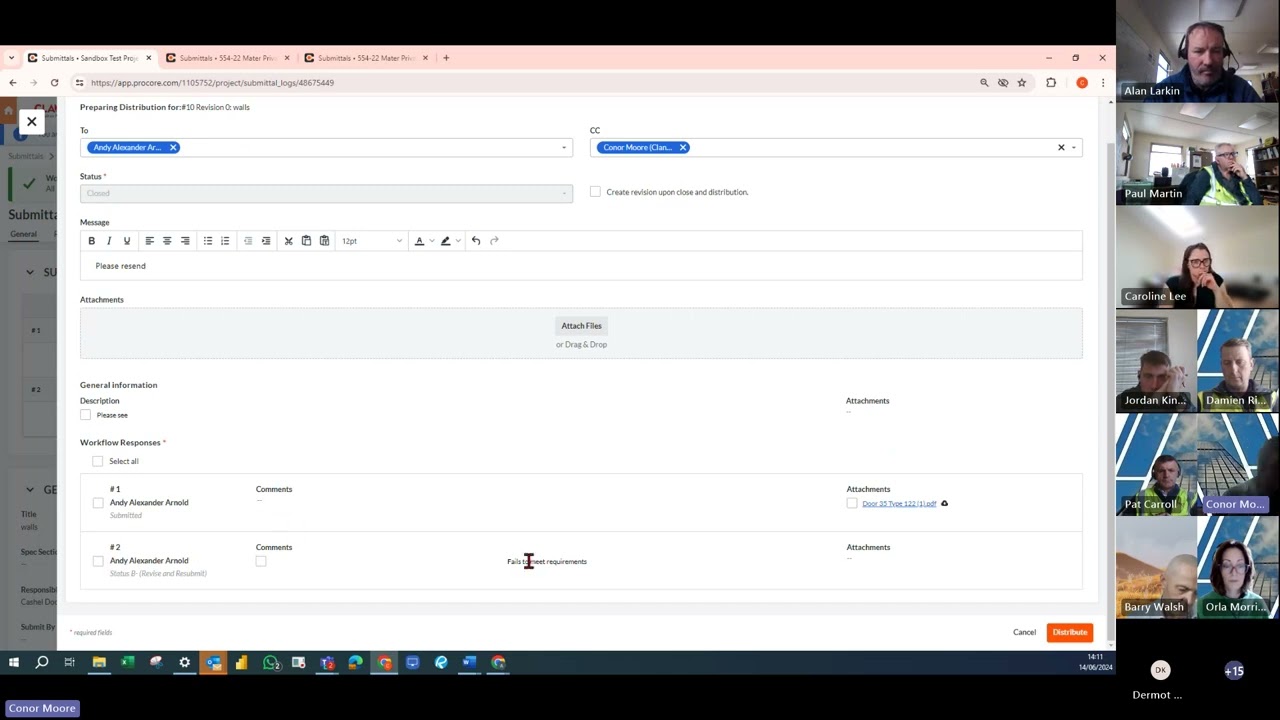Select workflow response #2 checkbox
Image resolution: width=1280 pixels, height=720 pixels.
point(98,561)
